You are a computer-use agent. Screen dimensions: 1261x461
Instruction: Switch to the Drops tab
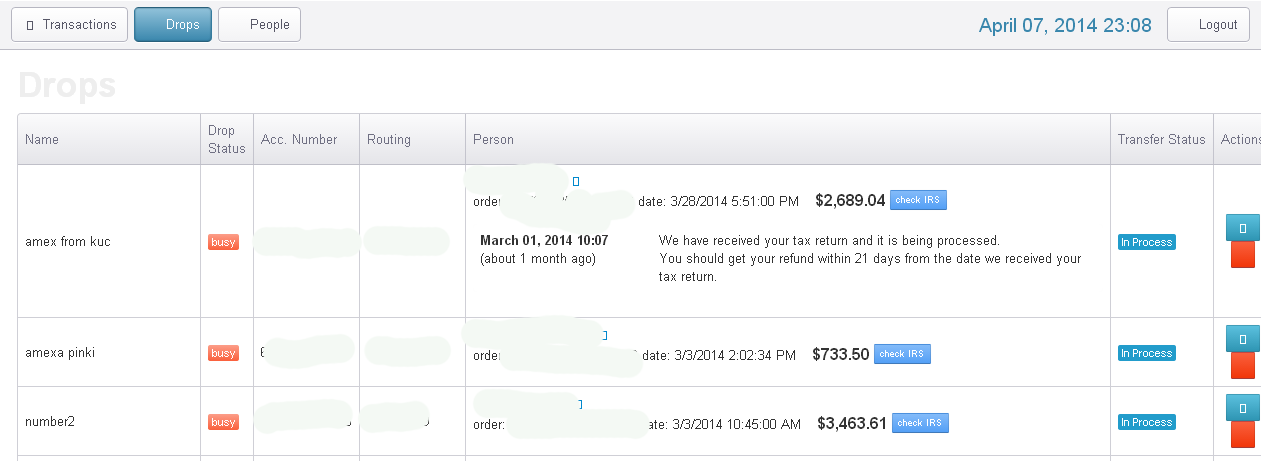click(173, 25)
